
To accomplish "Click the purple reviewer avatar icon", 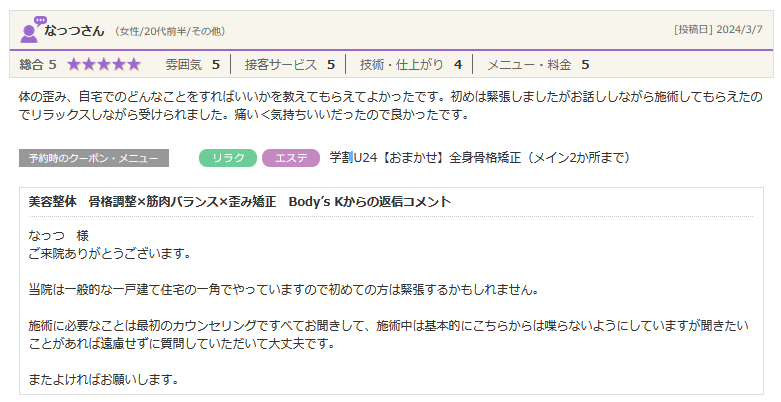I will pyautogui.click(x=32, y=29).
